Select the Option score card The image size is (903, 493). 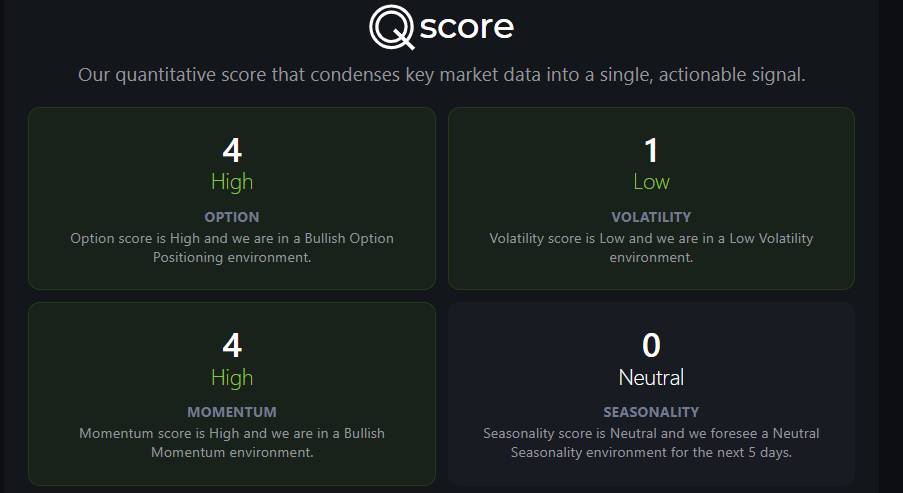[x=232, y=198]
